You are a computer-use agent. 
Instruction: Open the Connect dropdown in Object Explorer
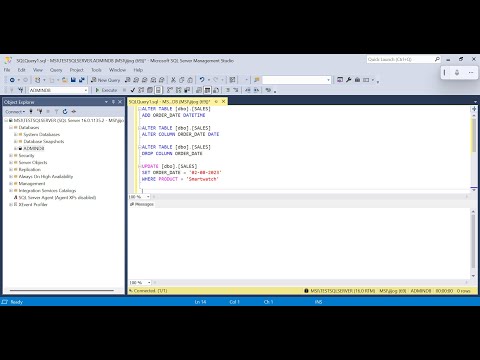tap(15, 112)
